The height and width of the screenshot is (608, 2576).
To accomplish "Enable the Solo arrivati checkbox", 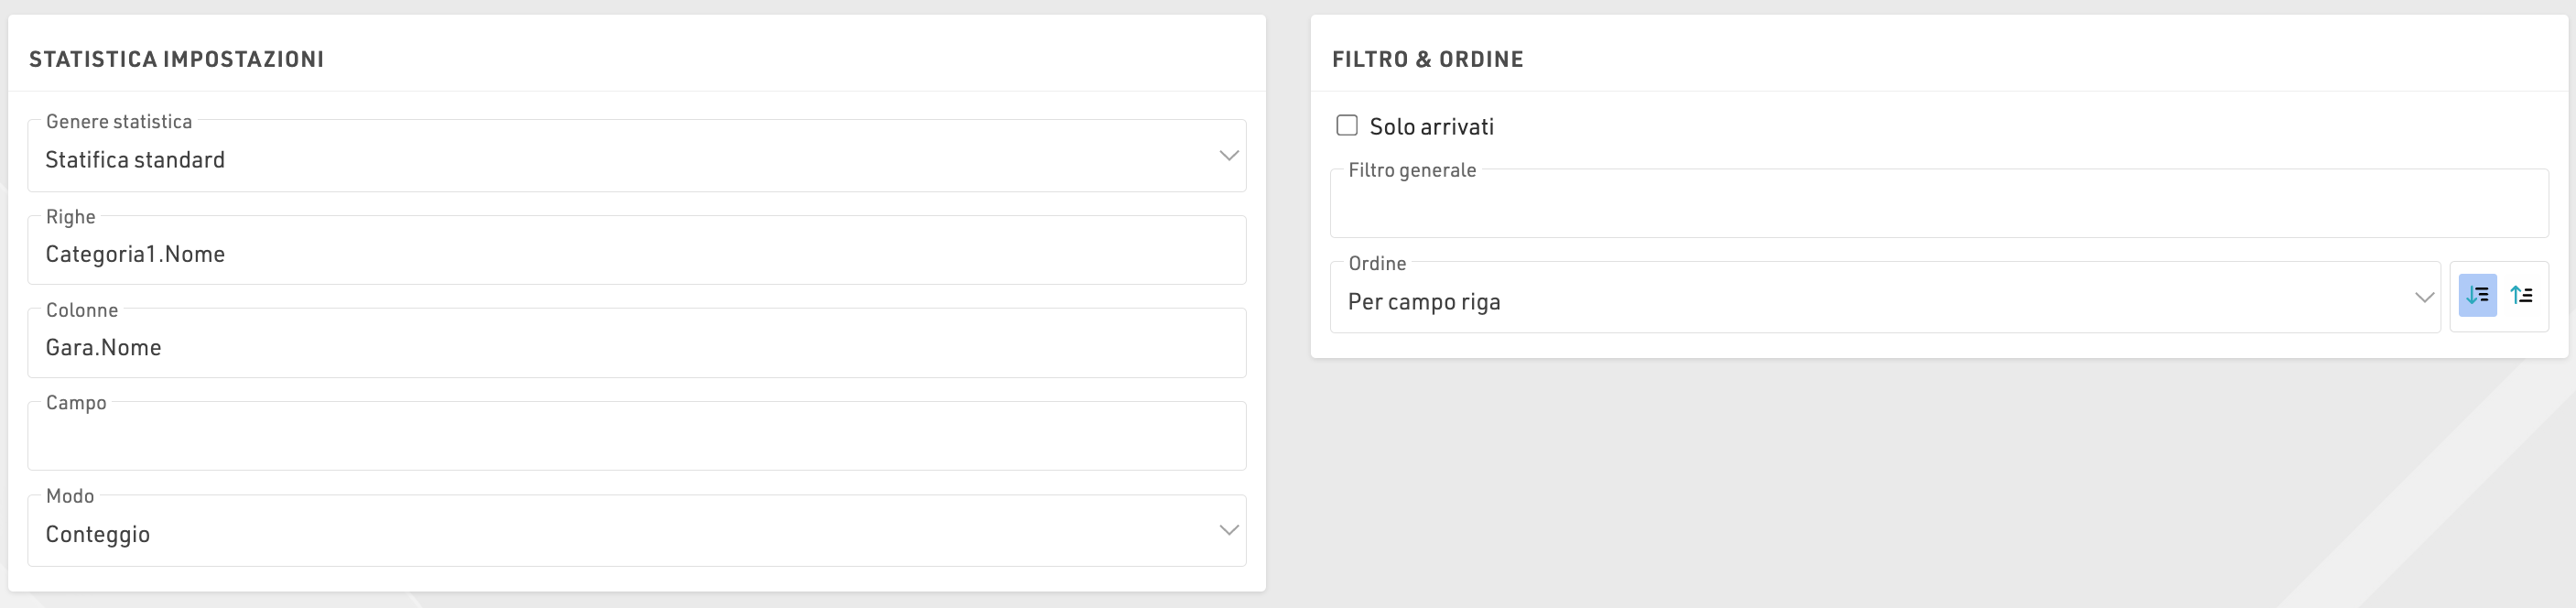I will (x=1347, y=126).
